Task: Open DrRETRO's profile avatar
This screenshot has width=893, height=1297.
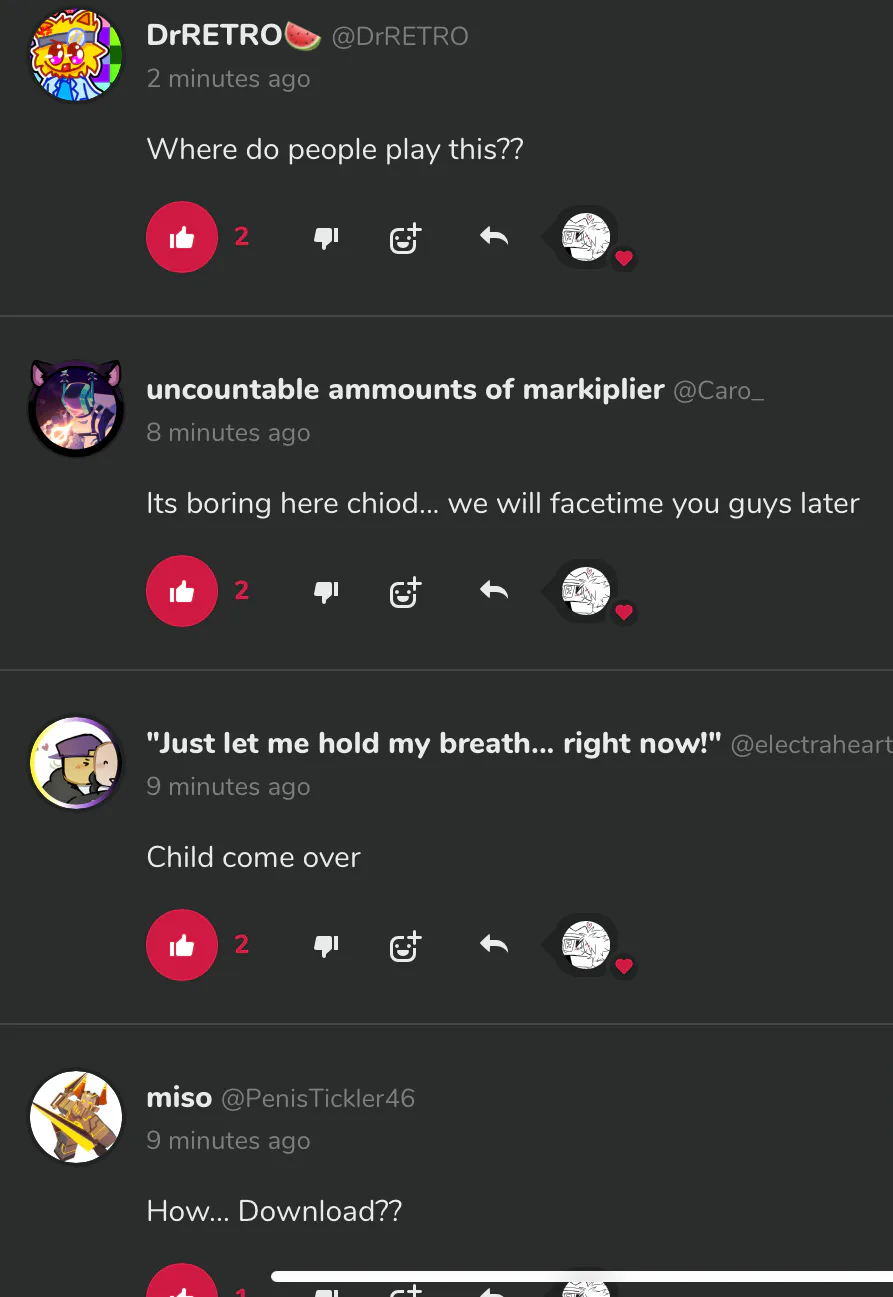Action: [75, 56]
